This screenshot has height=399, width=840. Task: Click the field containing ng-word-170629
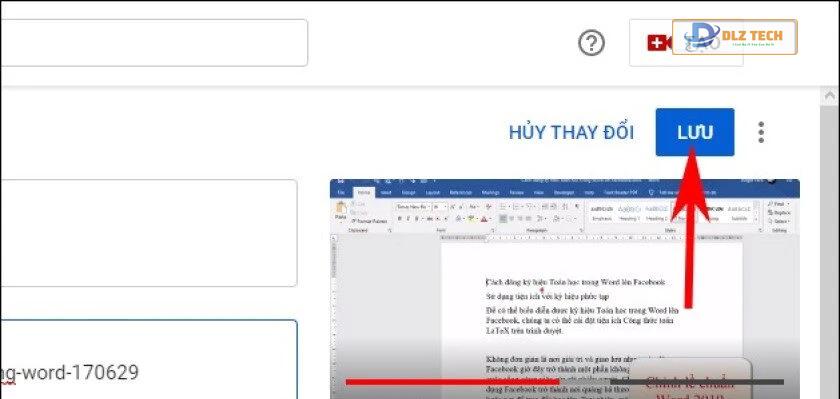click(148, 360)
